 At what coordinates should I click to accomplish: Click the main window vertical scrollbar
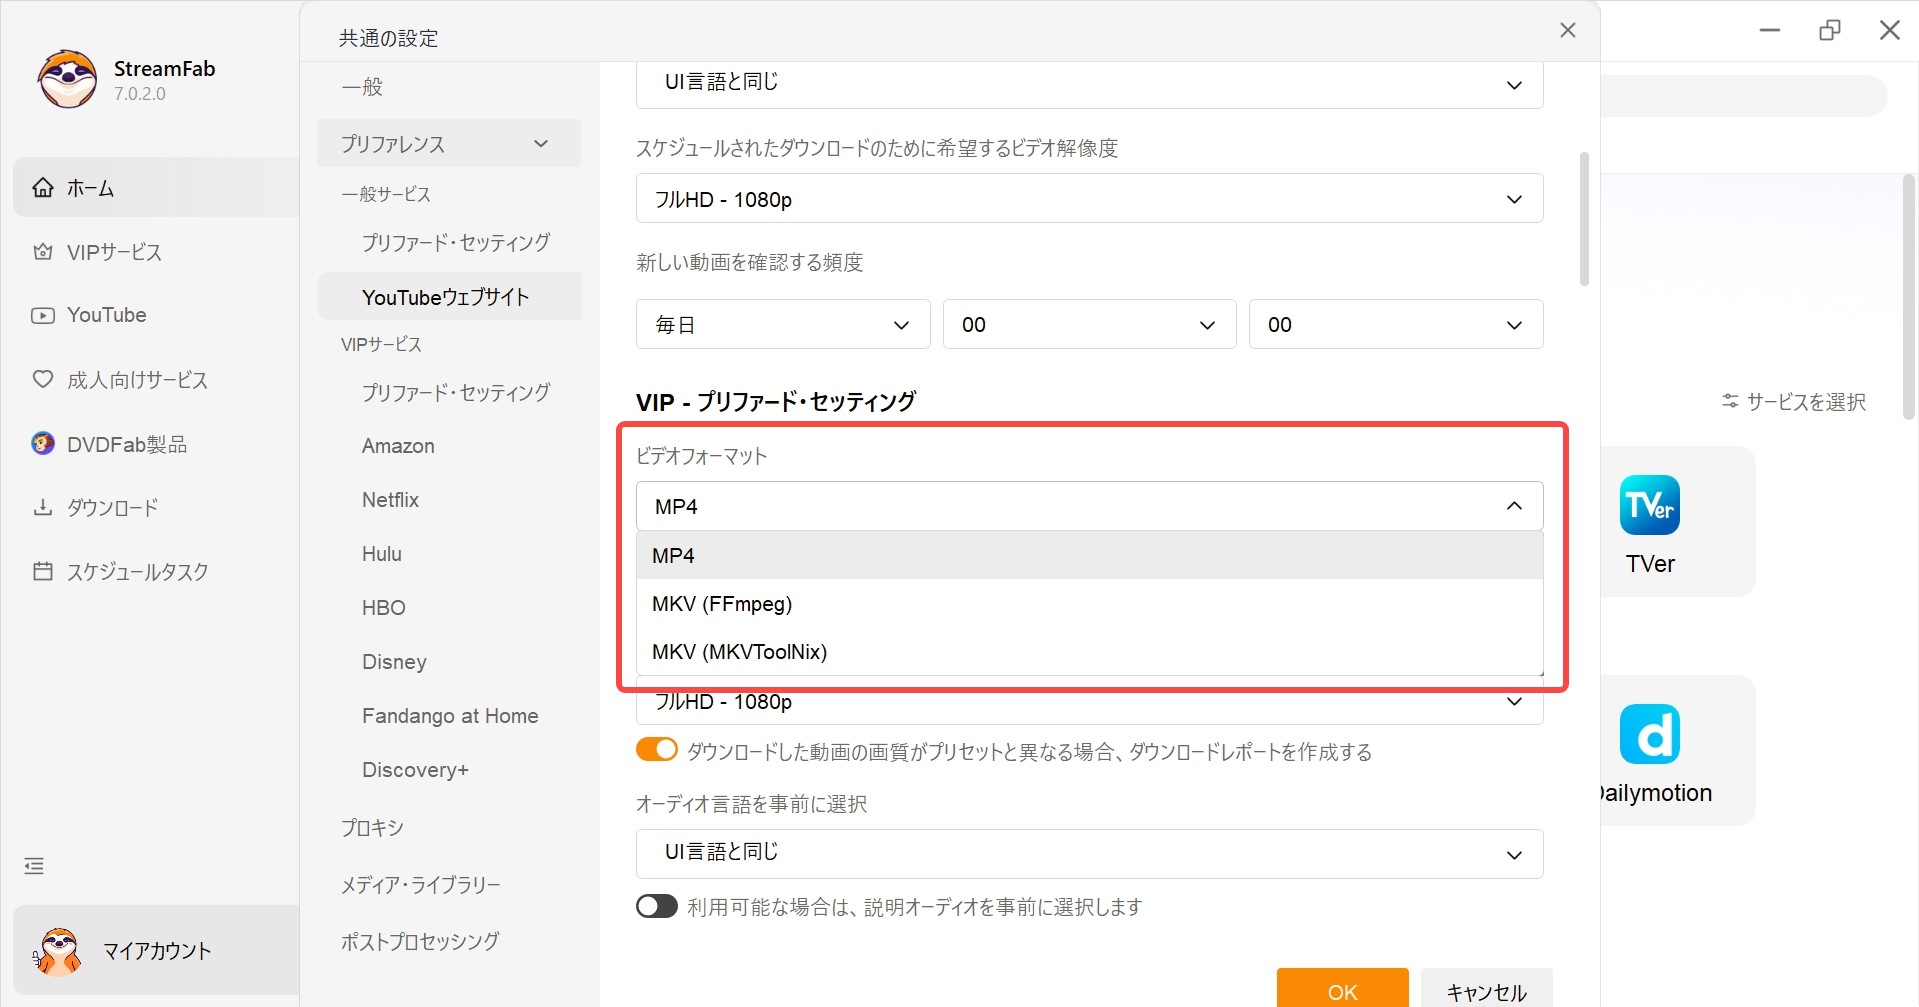click(x=1909, y=297)
